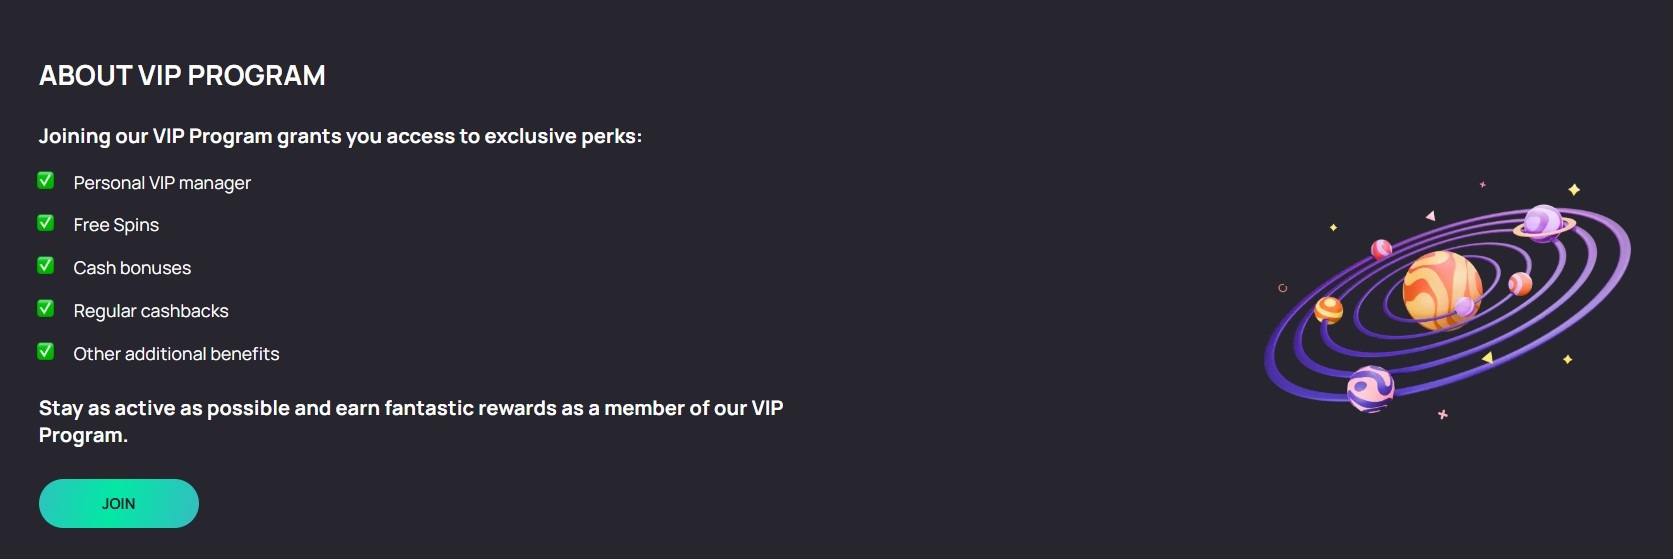This screenshot has width=1673, height=559.
Task: Click the Other additional benefits text
Action: click(176, 354)
